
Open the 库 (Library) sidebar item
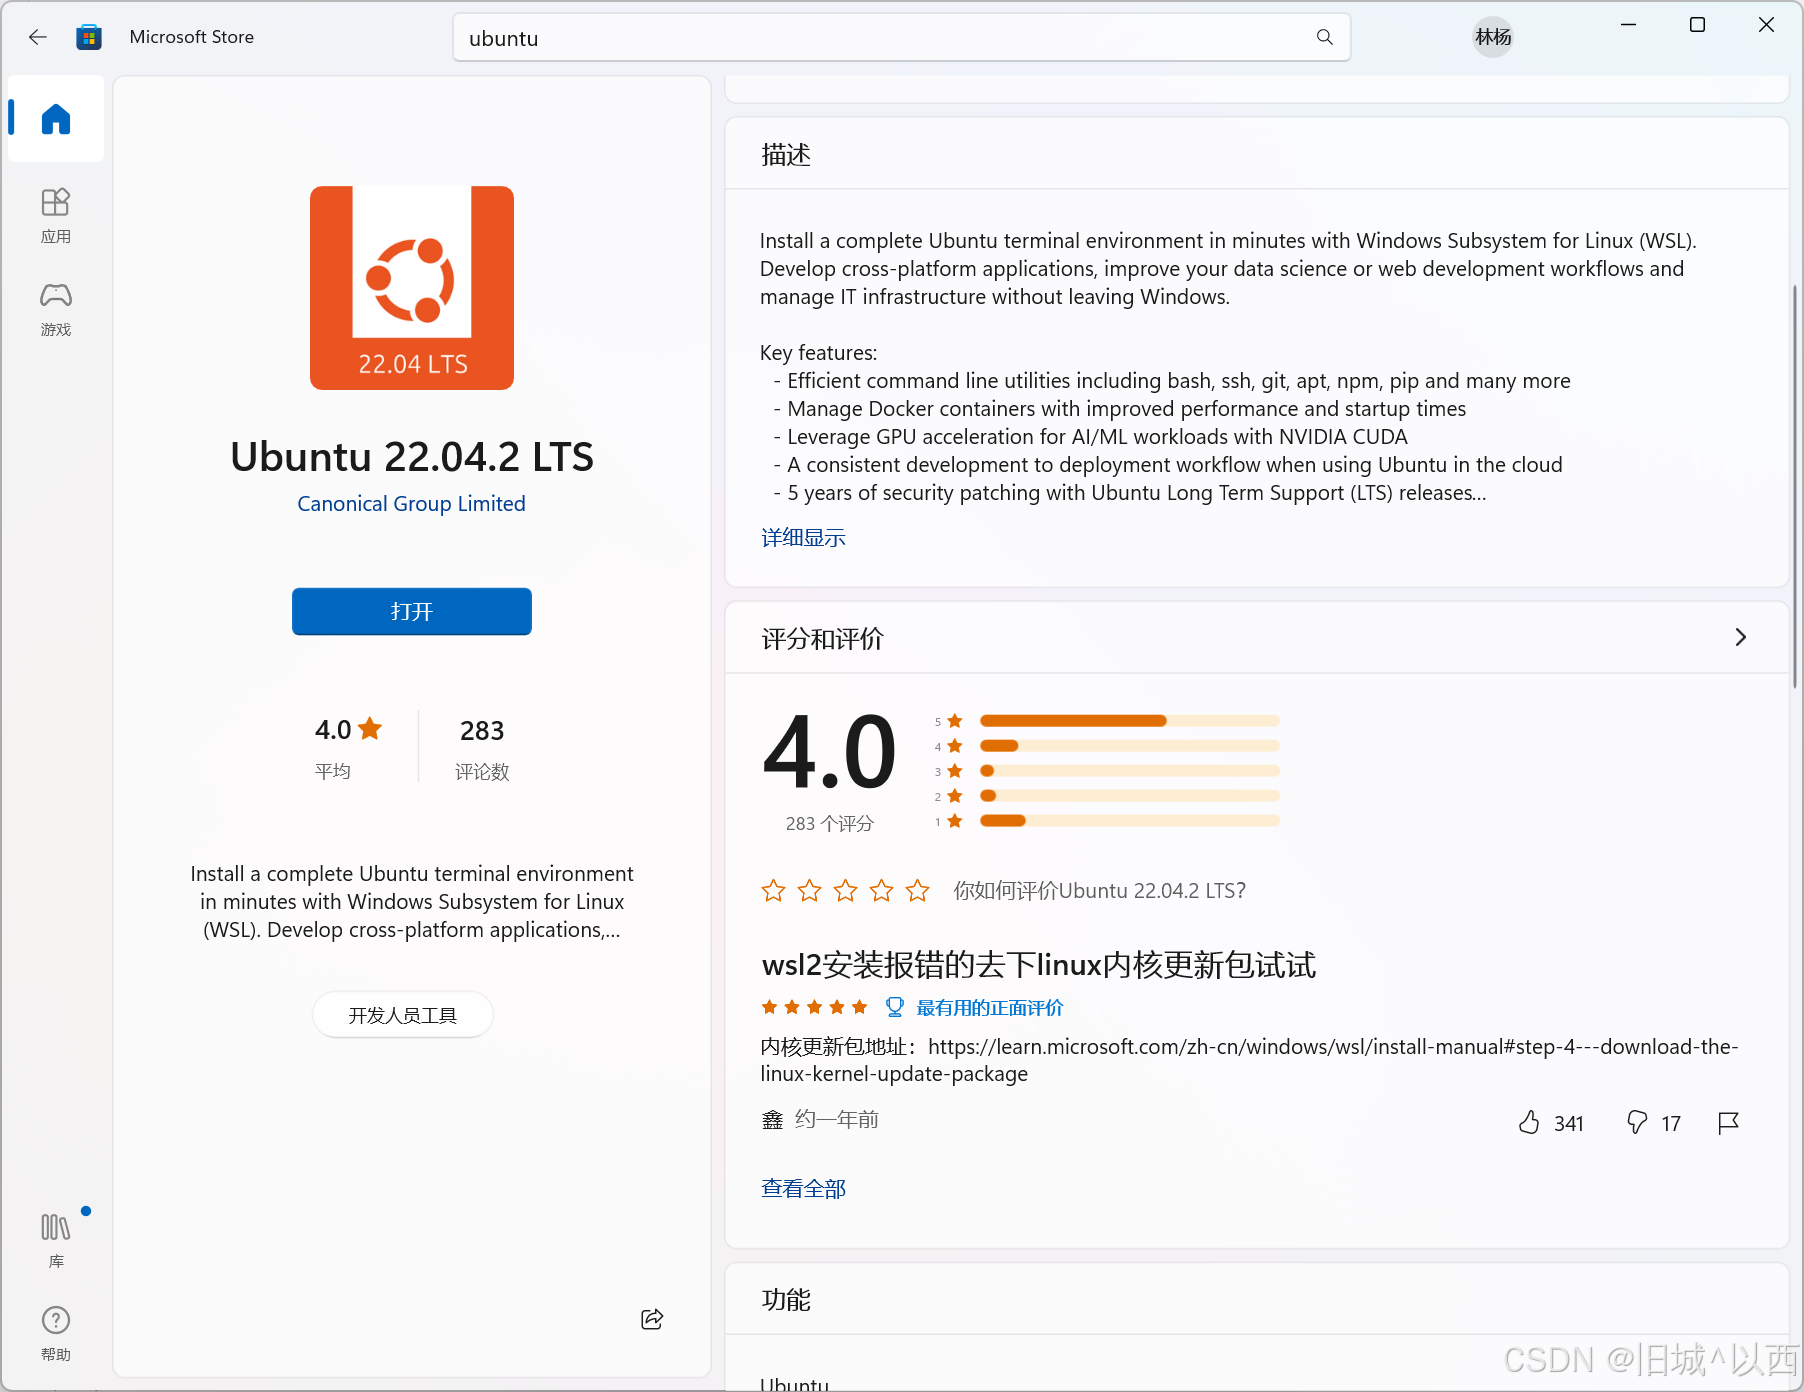click(x=56, y=1239)
